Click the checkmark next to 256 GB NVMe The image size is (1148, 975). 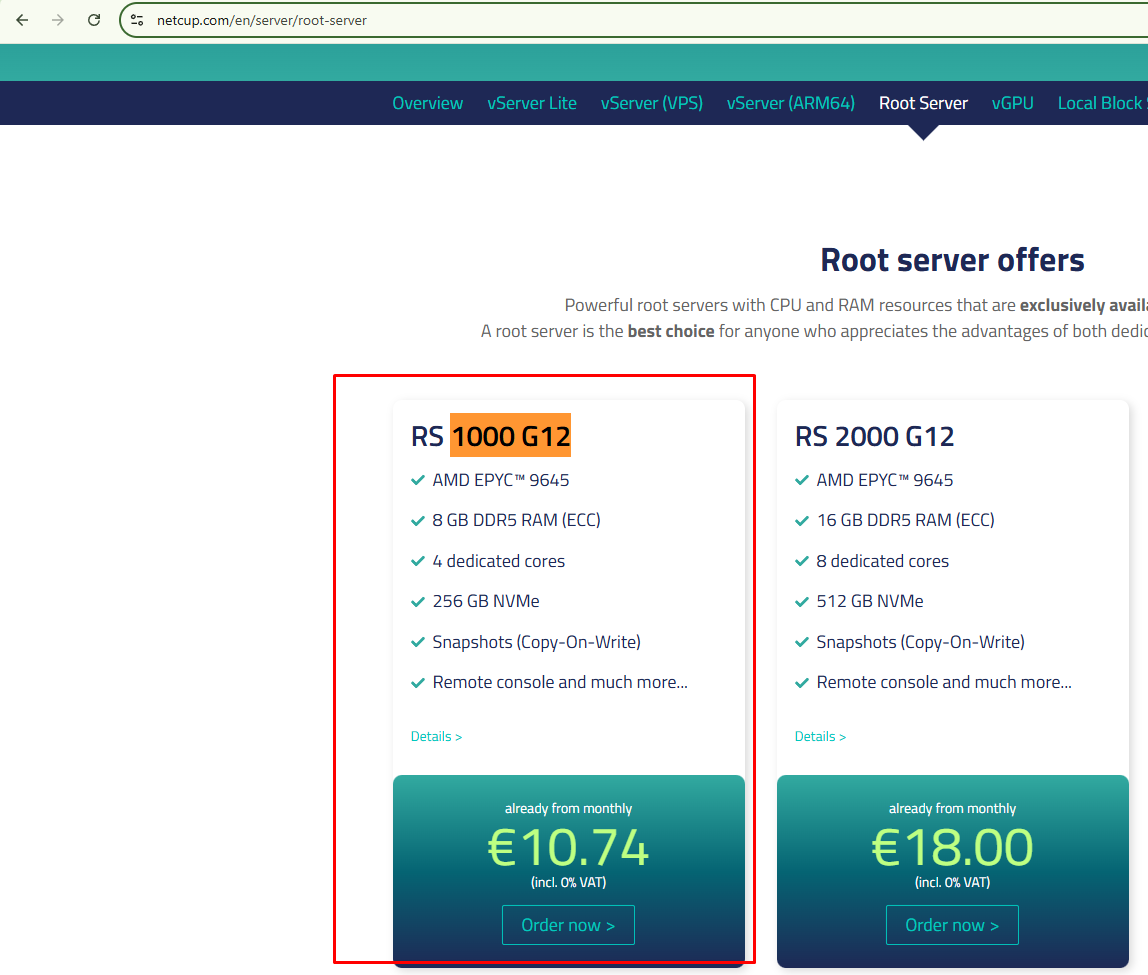[418, 602]
